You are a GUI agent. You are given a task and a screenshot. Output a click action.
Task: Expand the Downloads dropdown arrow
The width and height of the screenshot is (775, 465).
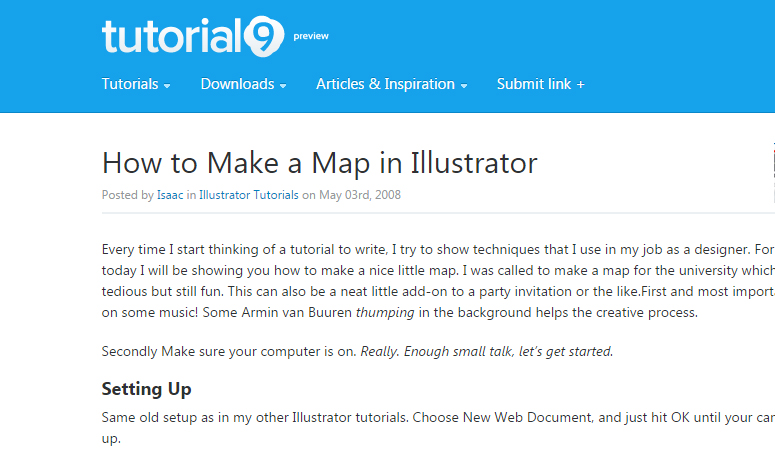[x=283, y=86]
